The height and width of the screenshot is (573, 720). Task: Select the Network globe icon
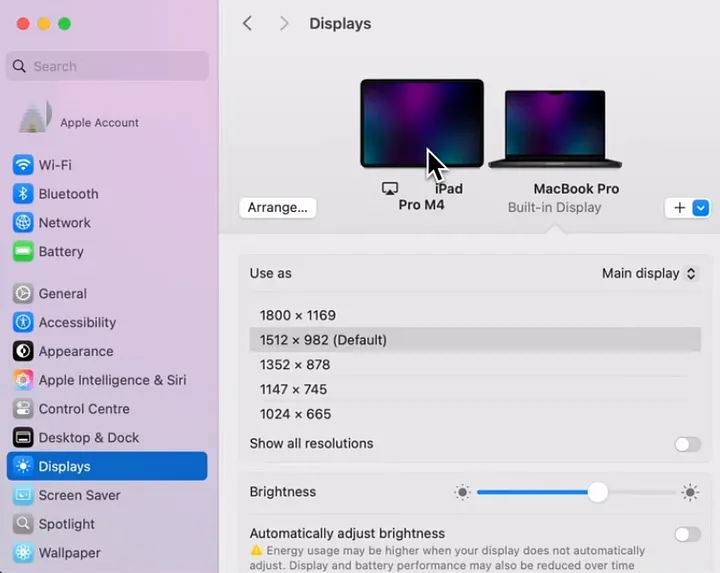pyautogui.click(x=23, y=223)
